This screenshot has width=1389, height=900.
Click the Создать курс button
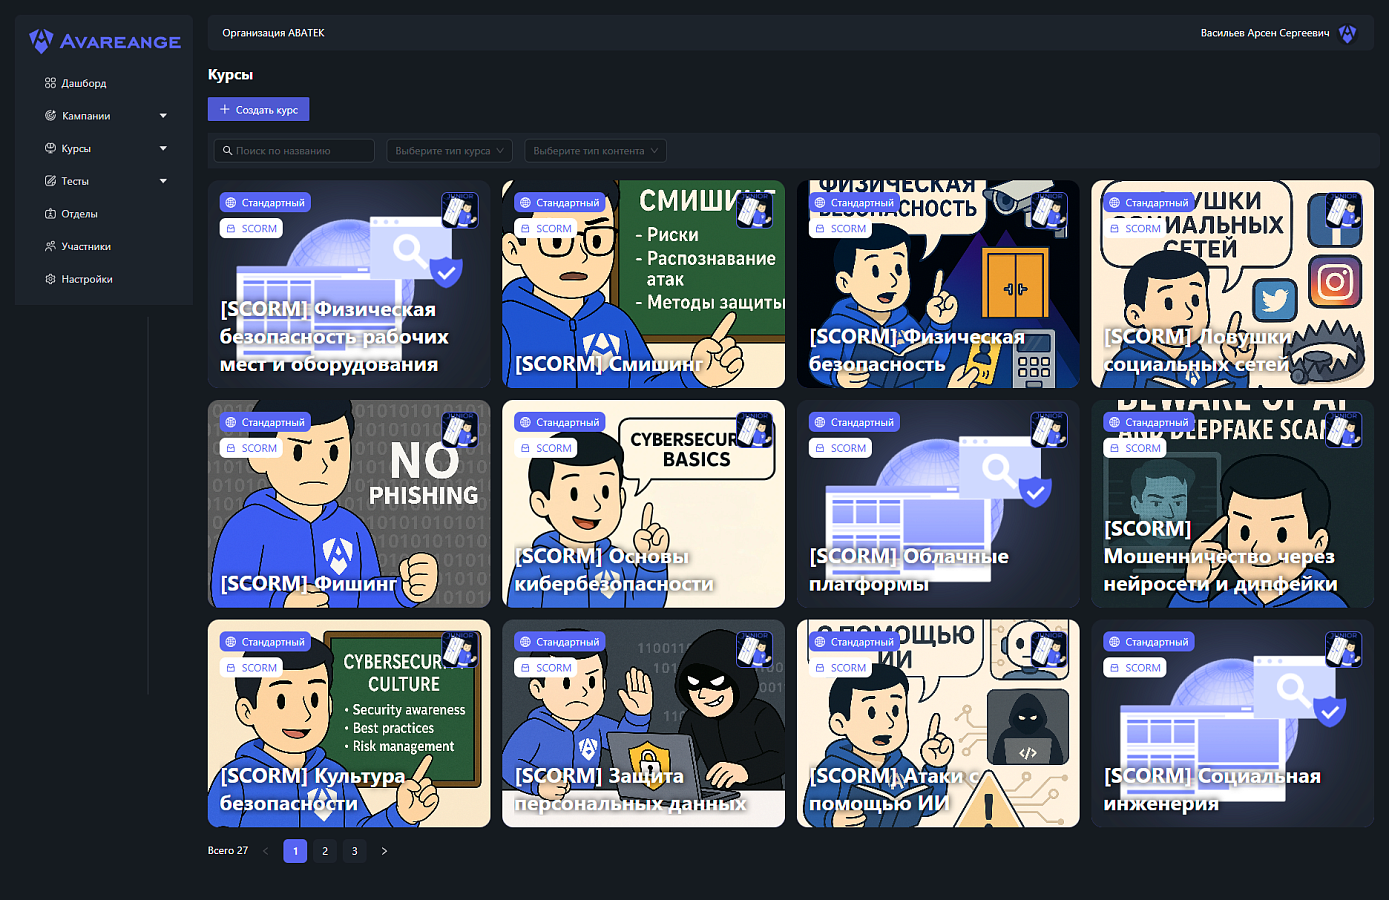pyautogui.click(x=258, y=109)
